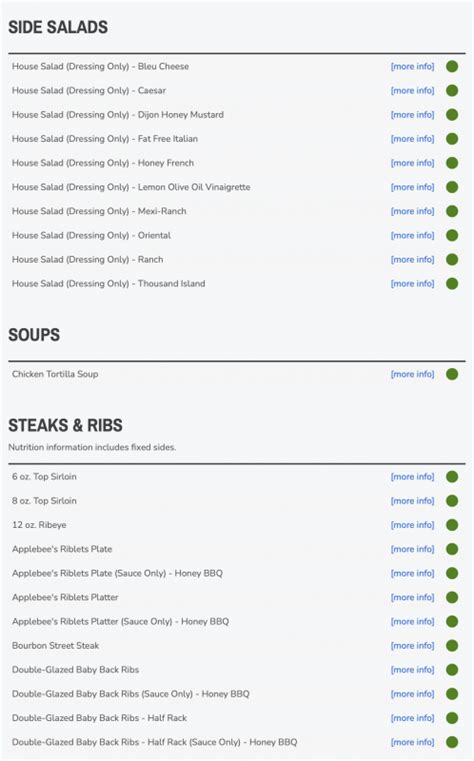Screen dimensions: 474x761
Task: Select green dot for Mexi-Ranch house salad
Action: pos(452,212)
